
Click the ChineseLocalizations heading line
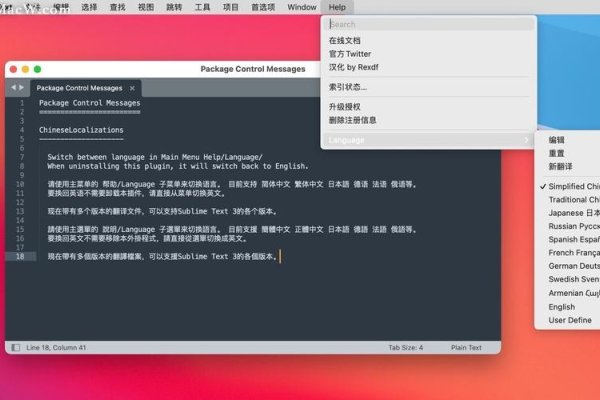pos(81,130)
